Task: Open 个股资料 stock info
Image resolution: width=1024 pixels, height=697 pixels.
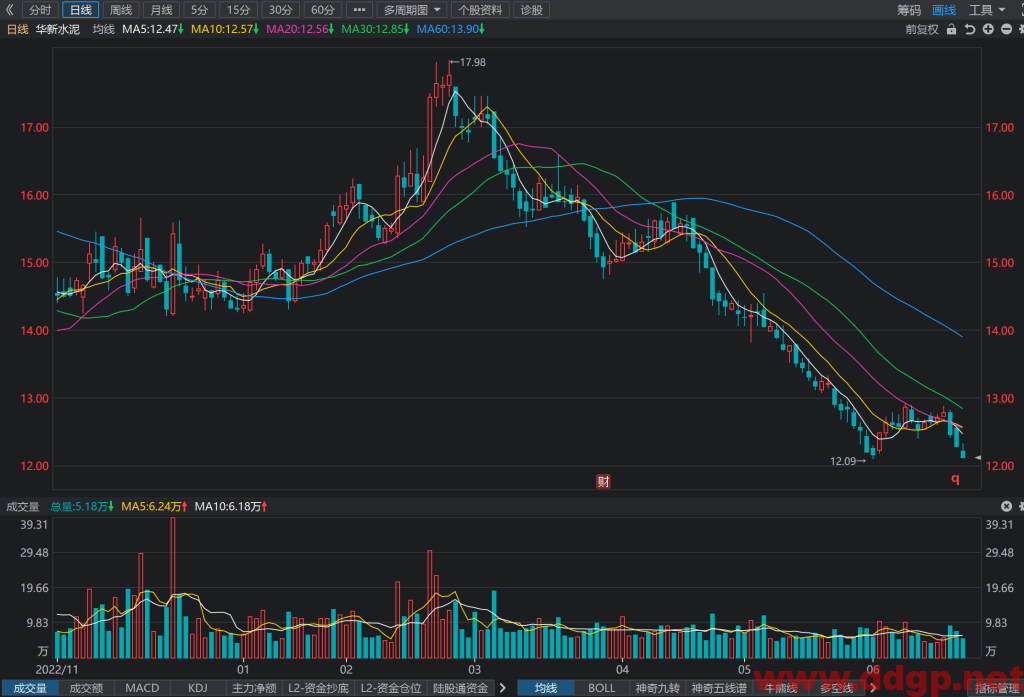Action: pos(481,10)
